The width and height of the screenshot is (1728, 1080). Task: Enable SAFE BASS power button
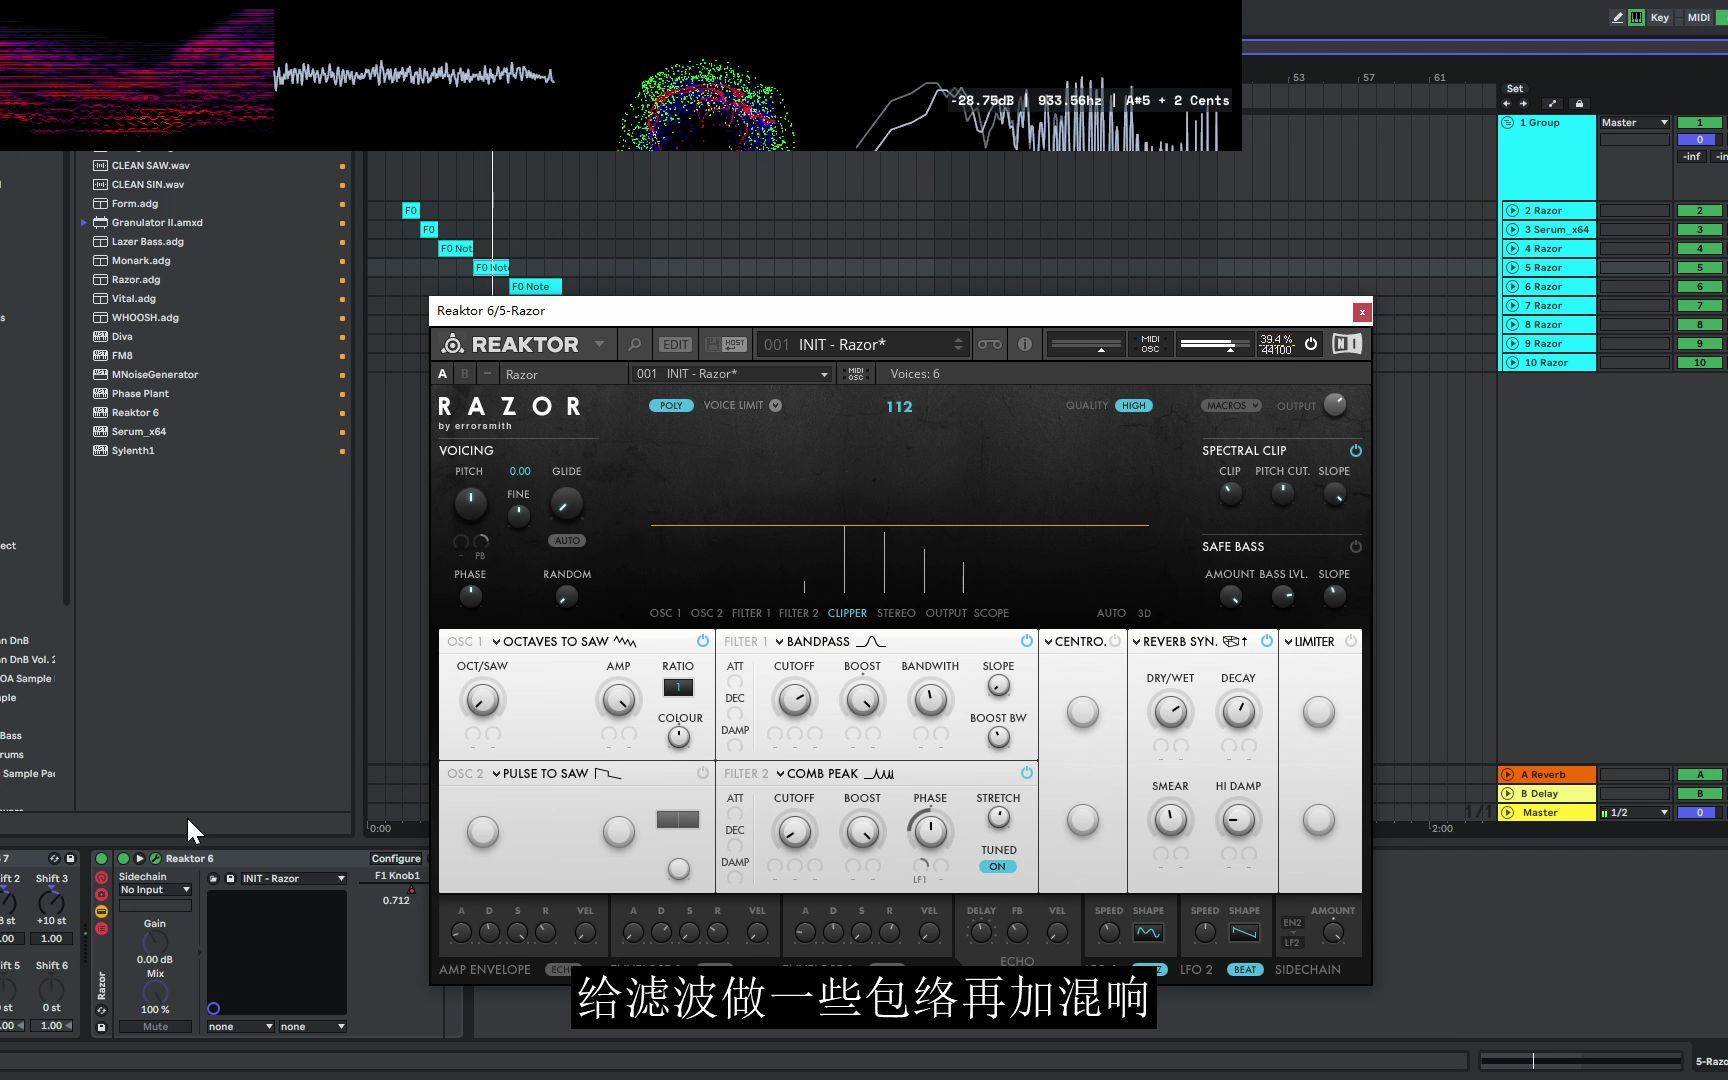click(1355, 547)
